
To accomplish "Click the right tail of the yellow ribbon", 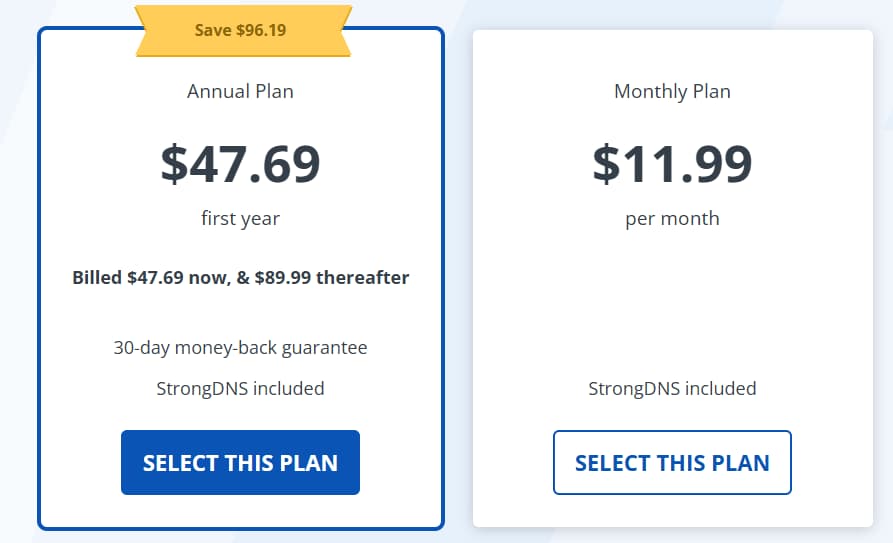I will tap(342, 38).
